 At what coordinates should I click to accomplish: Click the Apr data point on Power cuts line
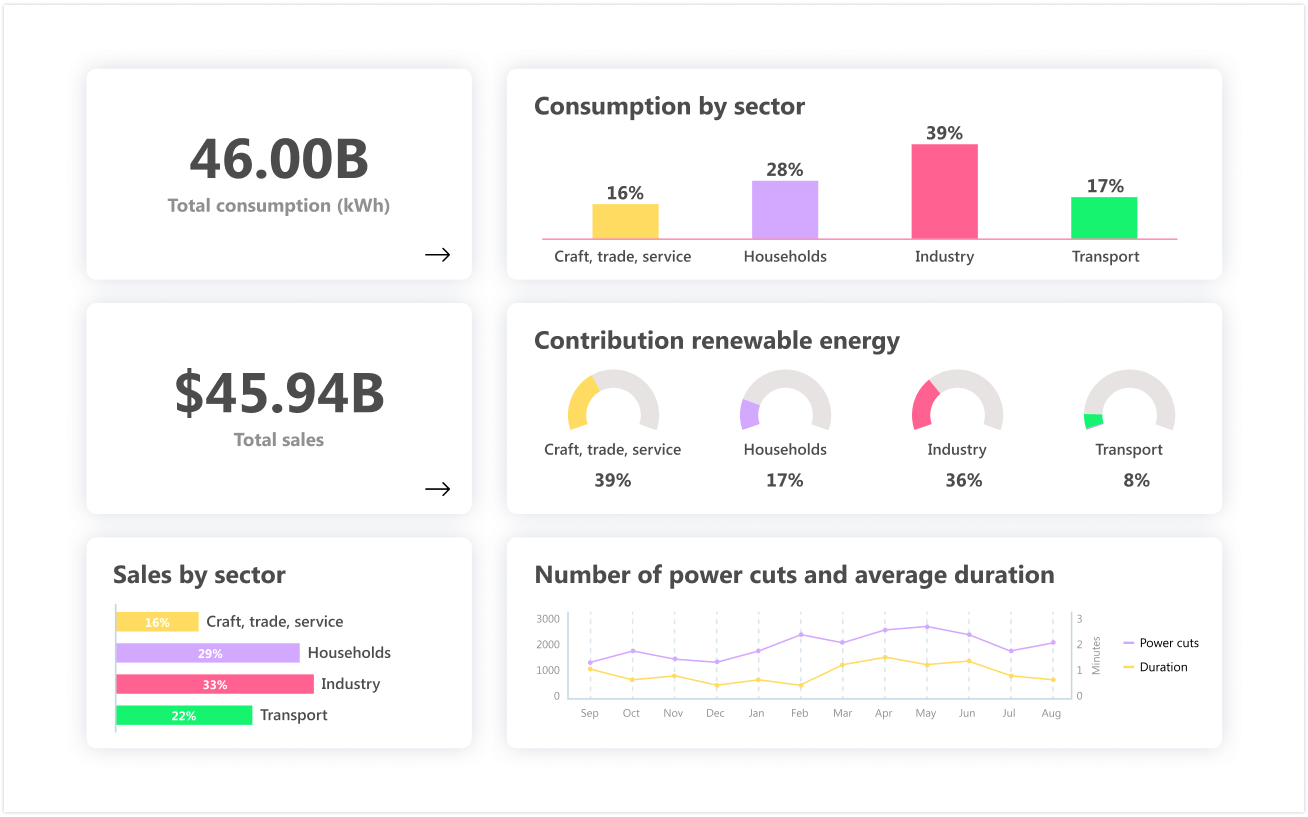pos(883,631)
